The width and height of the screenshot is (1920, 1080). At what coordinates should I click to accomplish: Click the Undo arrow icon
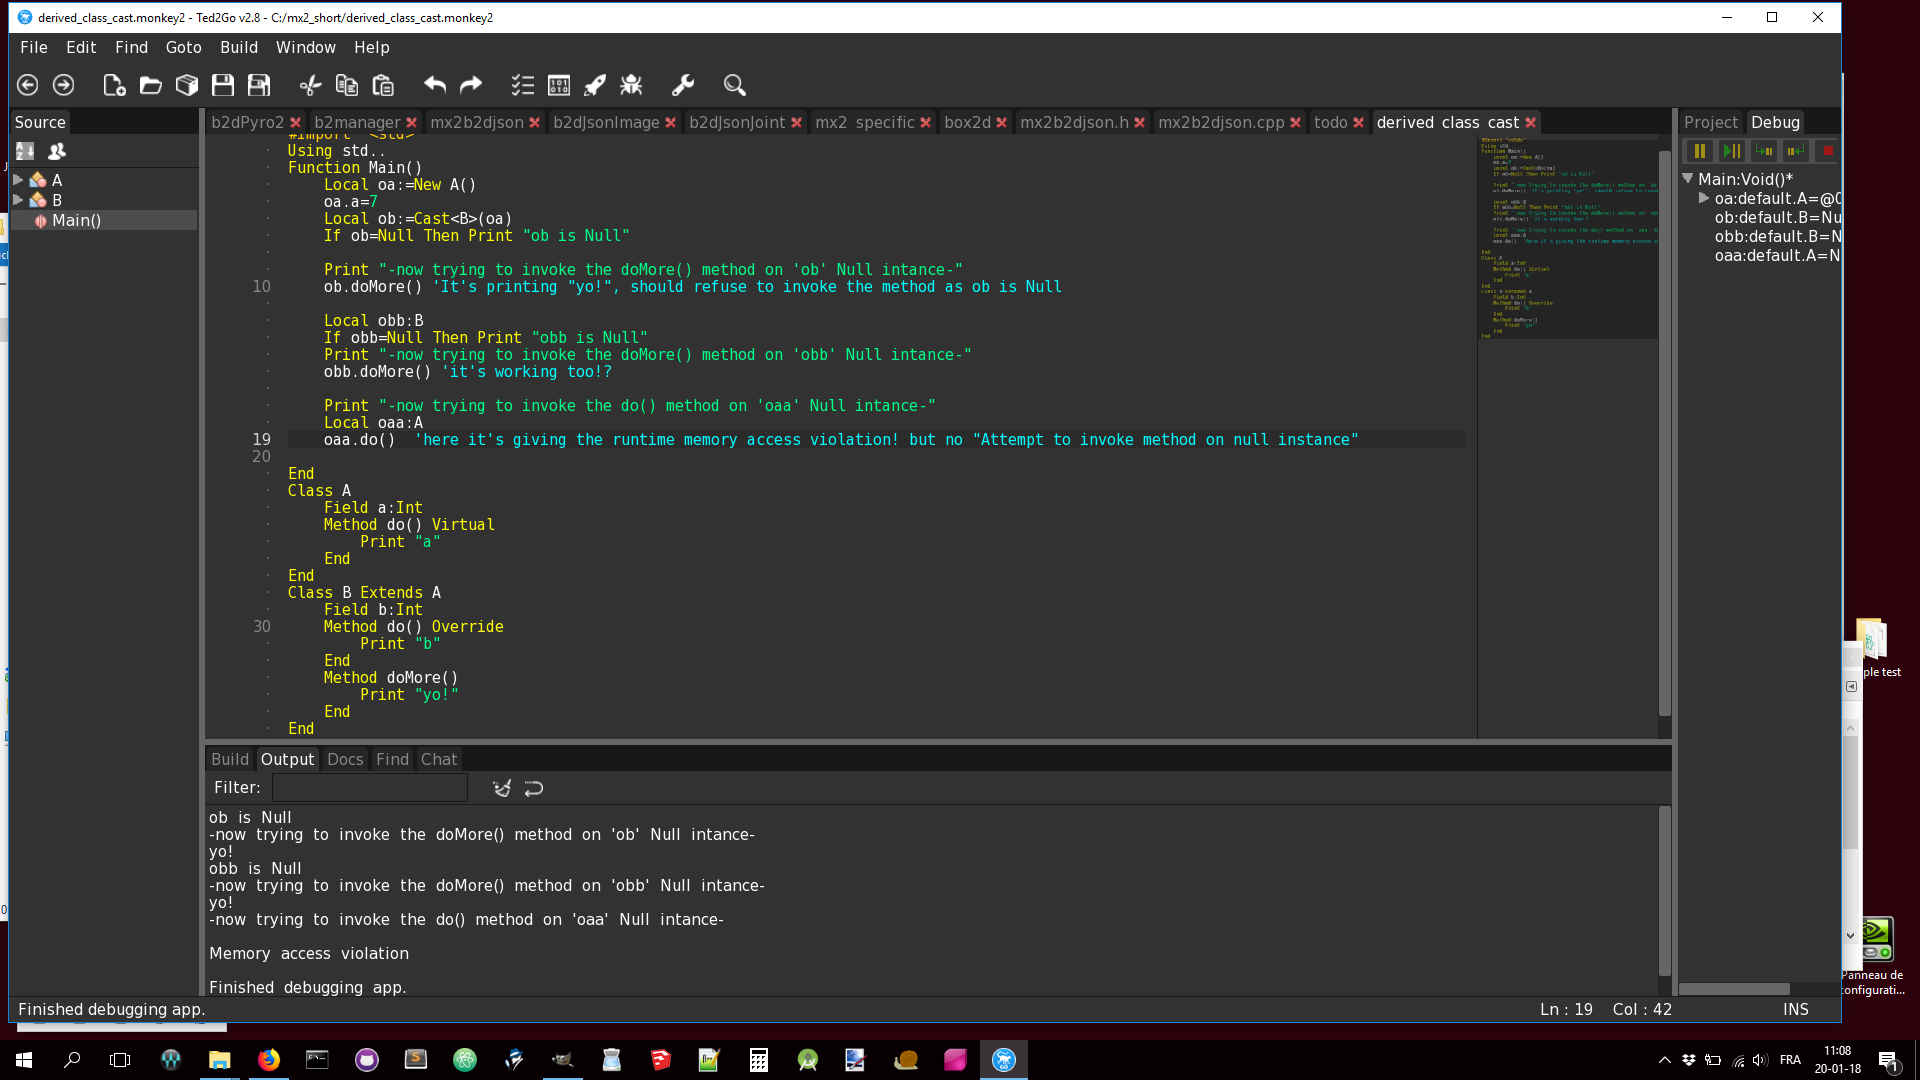pyautogui.click(x=435, y=85)
